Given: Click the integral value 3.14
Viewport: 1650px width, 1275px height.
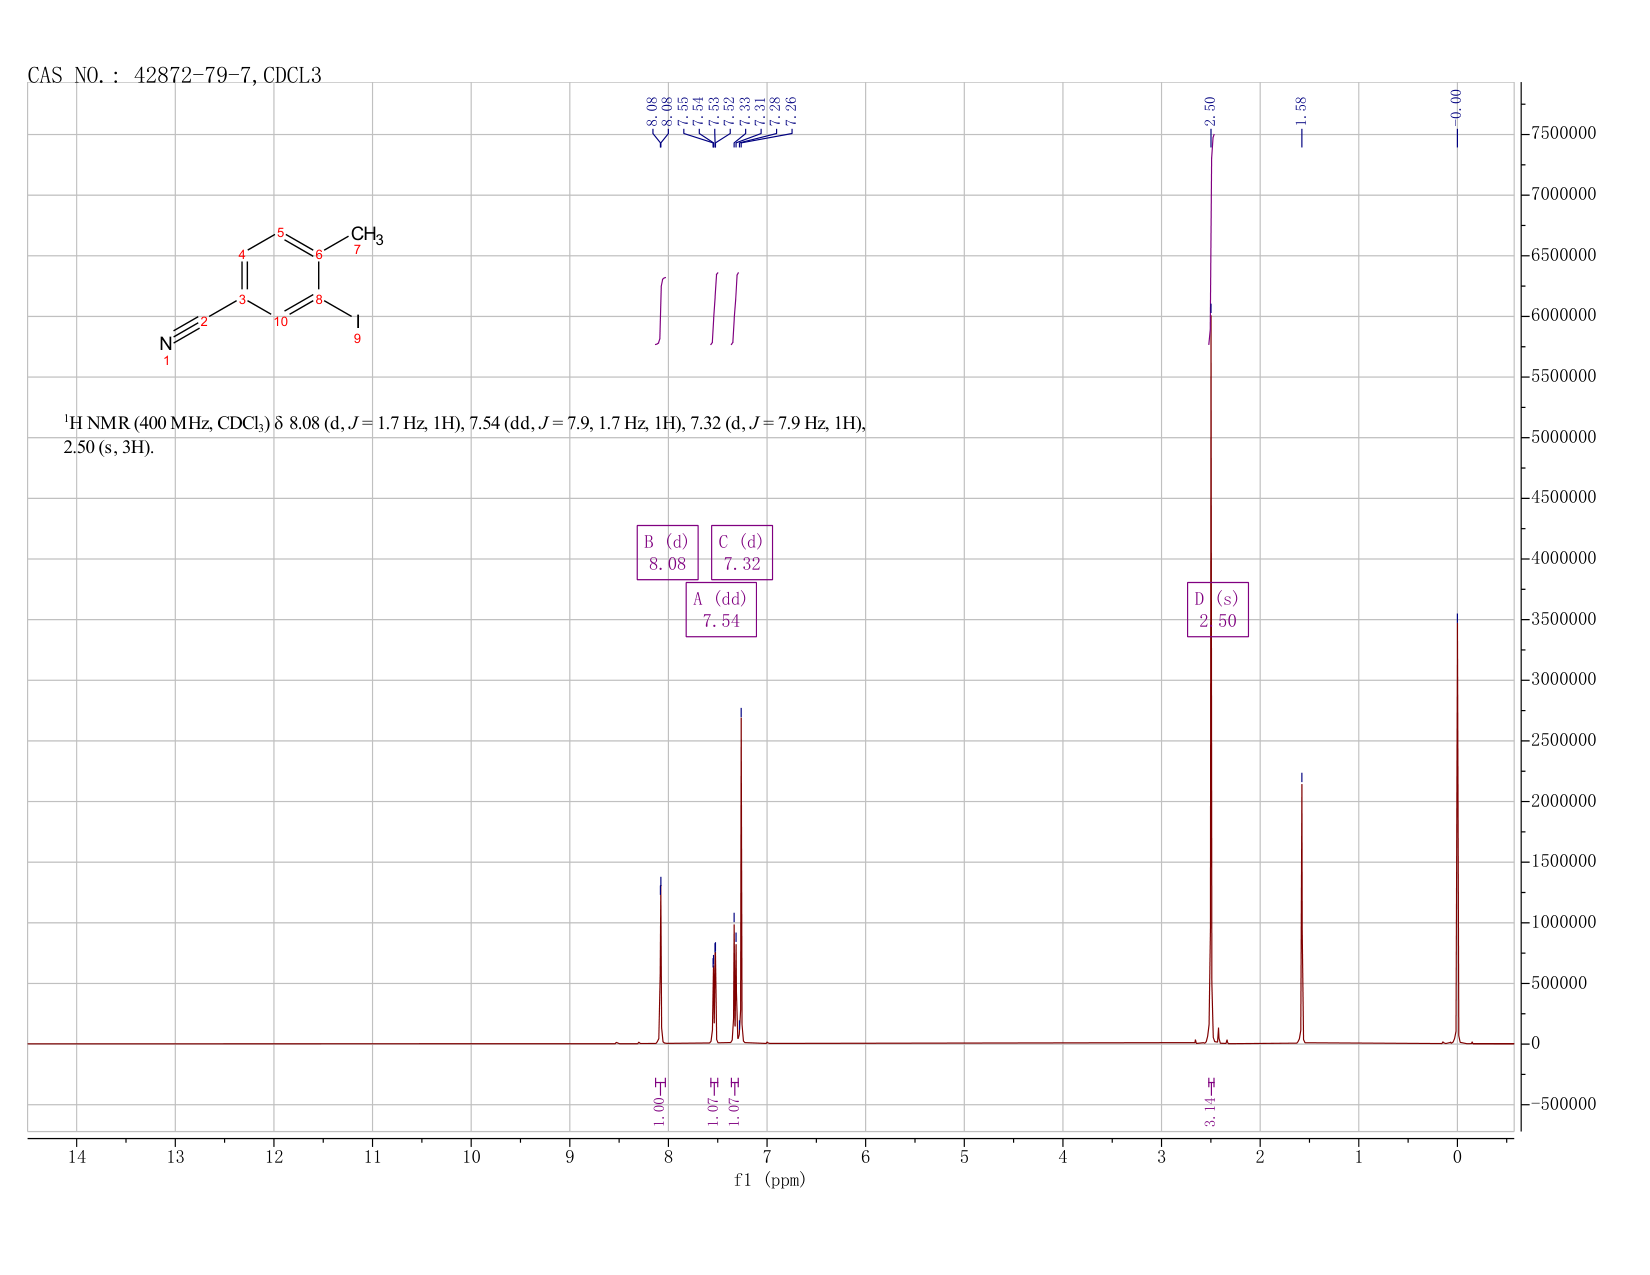Looking at the screenshot, I should 1210,1111.
